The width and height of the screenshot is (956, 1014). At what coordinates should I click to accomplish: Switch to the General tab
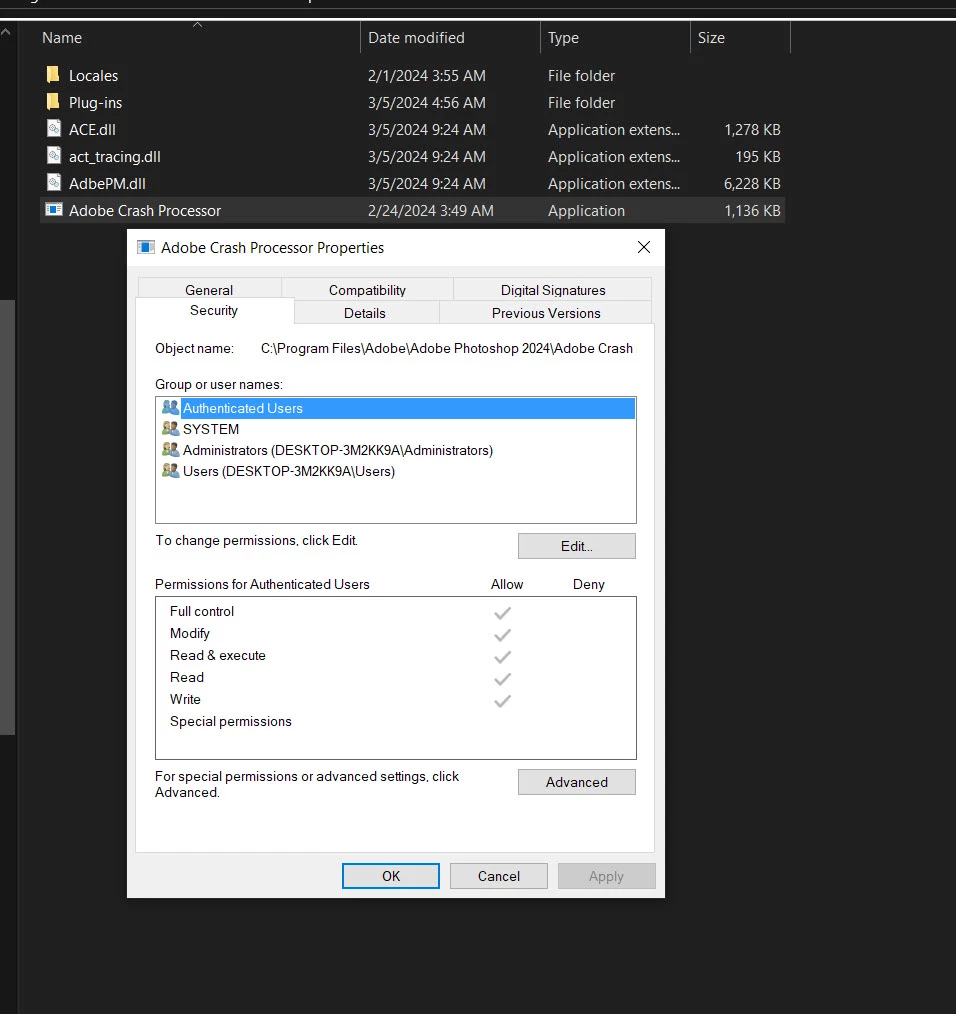point(209,290)
